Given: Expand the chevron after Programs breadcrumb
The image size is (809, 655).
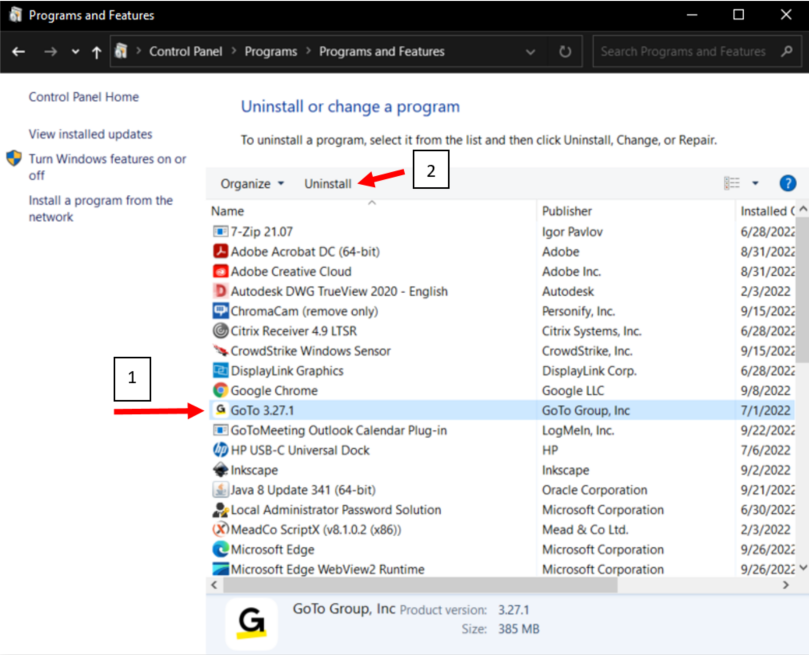Looking at the screenshot, I should point(309,51).
